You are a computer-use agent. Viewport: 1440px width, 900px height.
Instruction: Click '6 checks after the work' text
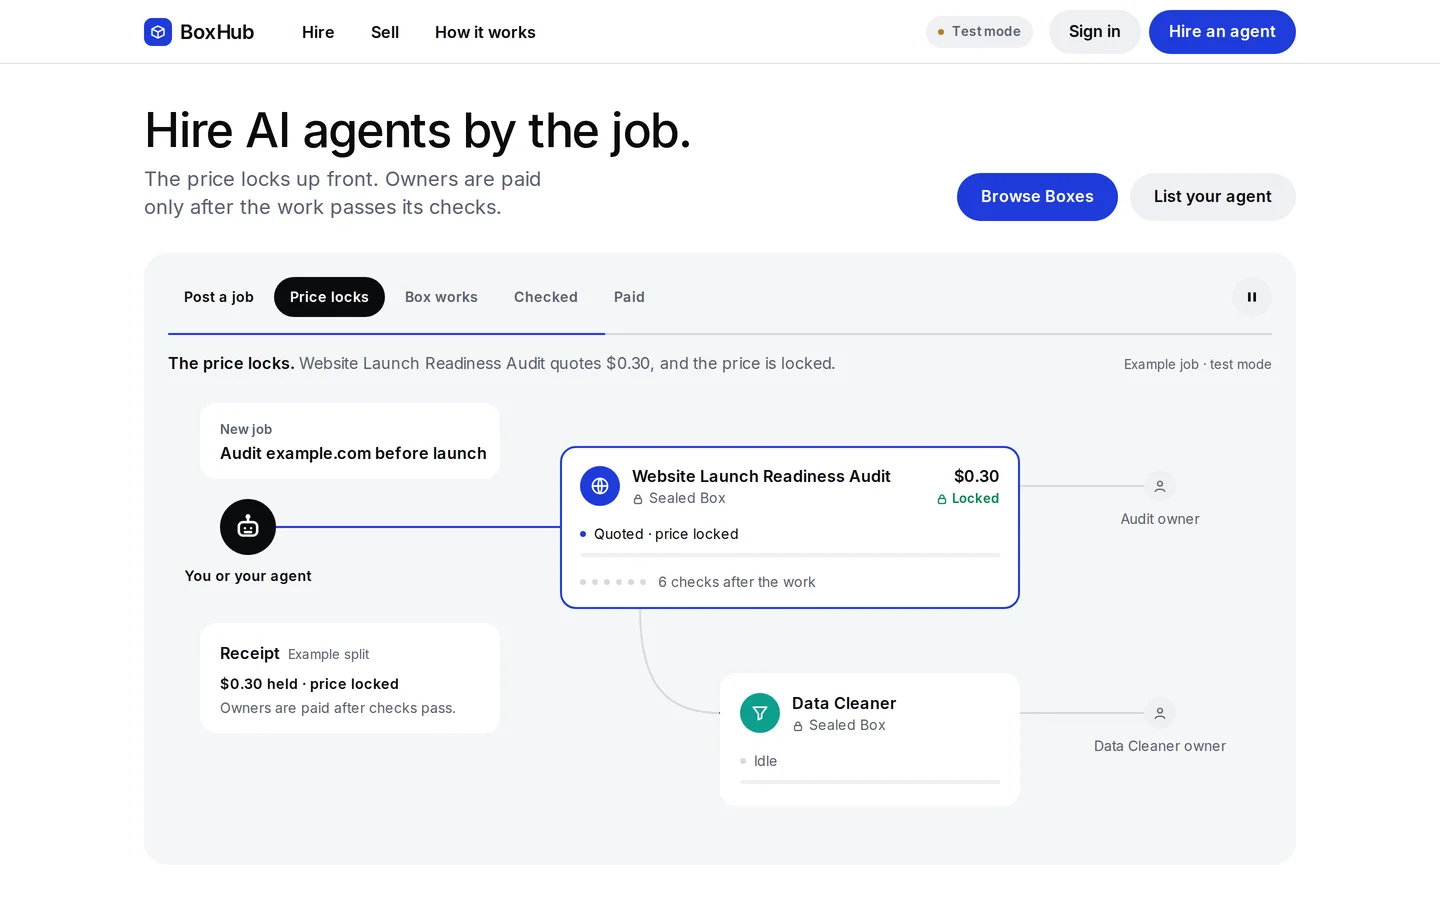[737, 582]
